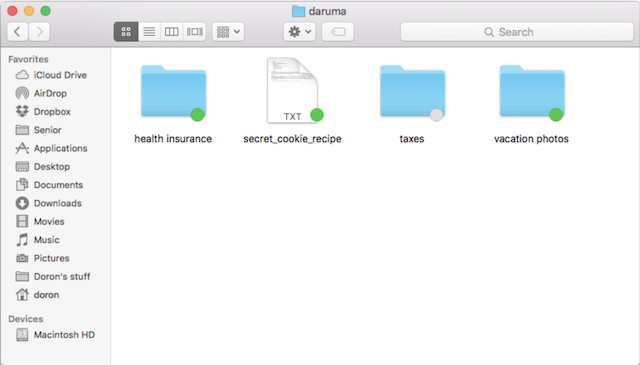Switch to cover flow view

(195, 31)
